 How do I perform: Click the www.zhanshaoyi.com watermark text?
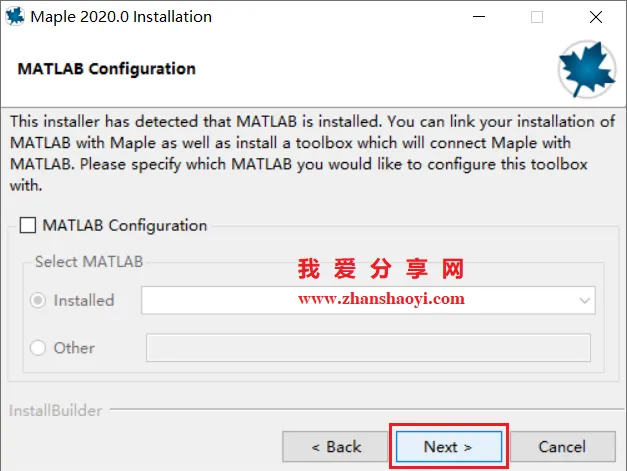click(x=381, y=299)
